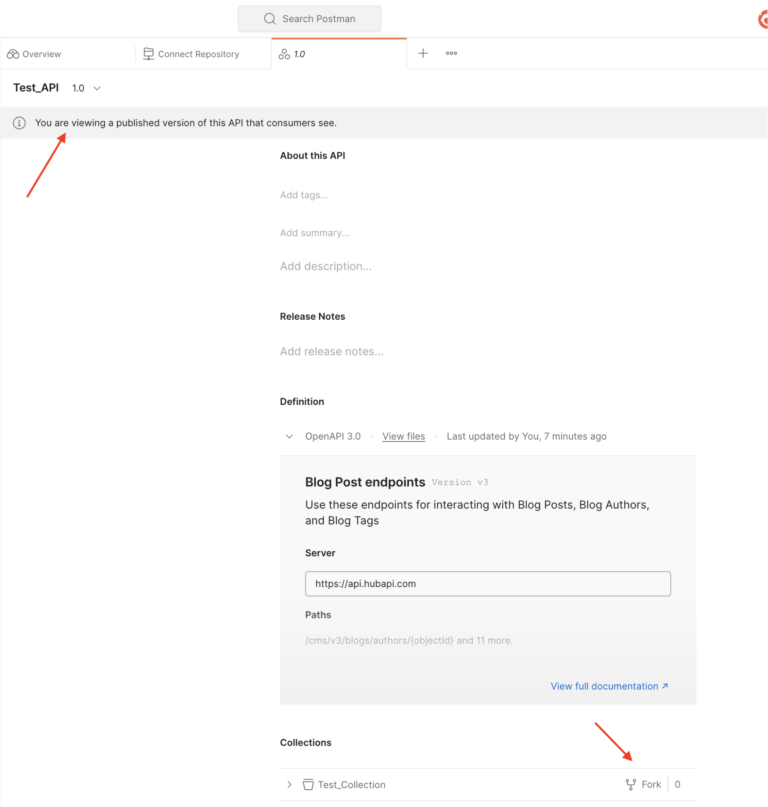Screen dimensions: 768x807
Task: Click the info icon in published banner
Action: [x=19, y=123]
